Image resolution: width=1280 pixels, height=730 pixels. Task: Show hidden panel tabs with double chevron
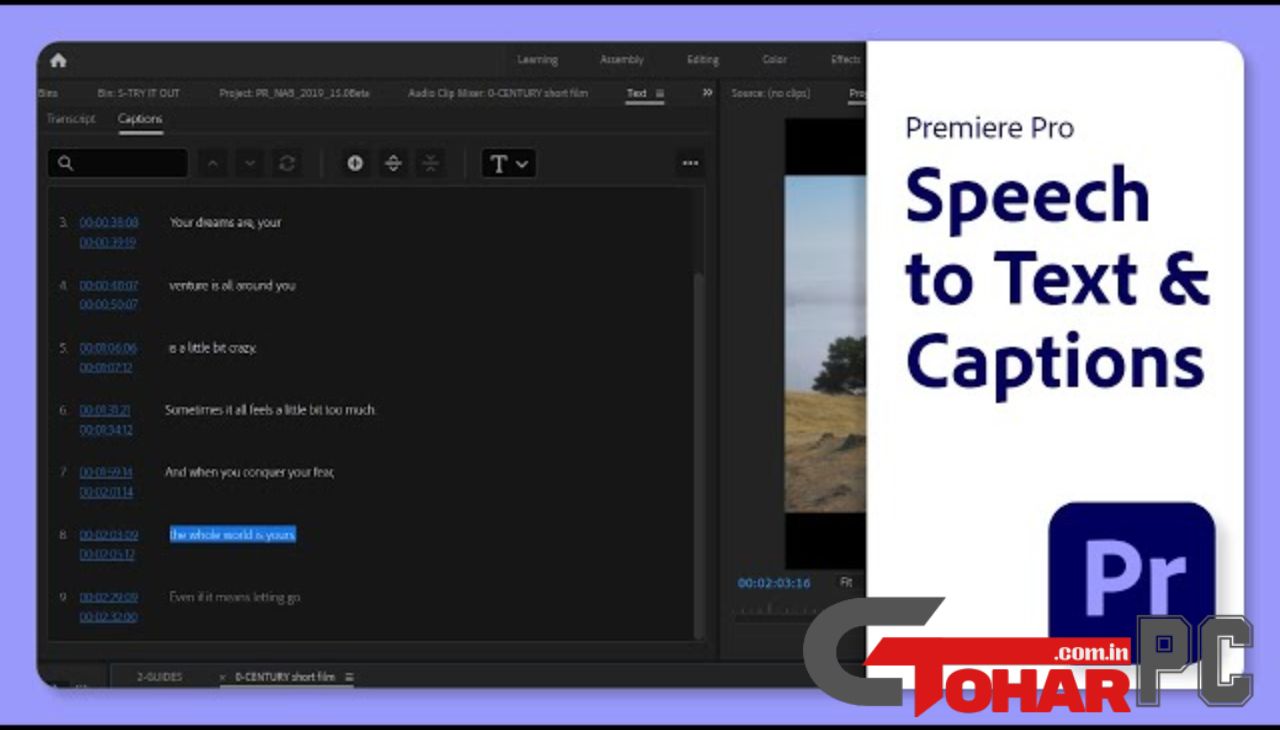pyautogui.click(x=707, y=93)
